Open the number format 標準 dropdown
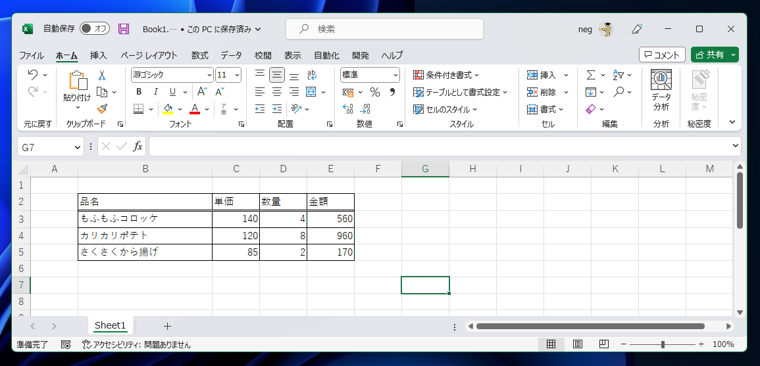 point(396,75)
